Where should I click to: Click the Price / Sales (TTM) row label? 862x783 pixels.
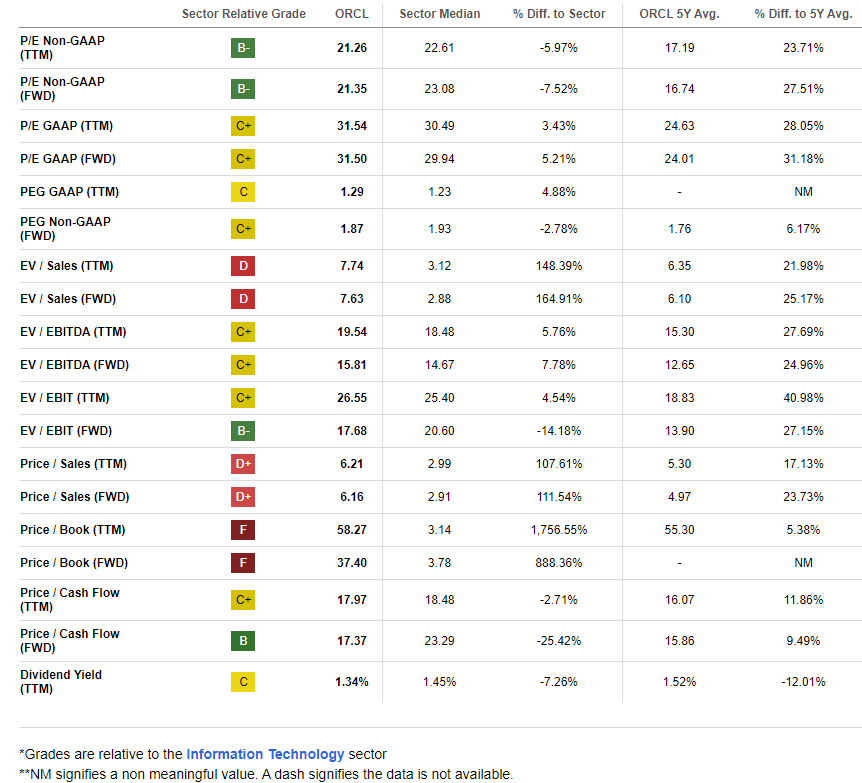[73, 464]
